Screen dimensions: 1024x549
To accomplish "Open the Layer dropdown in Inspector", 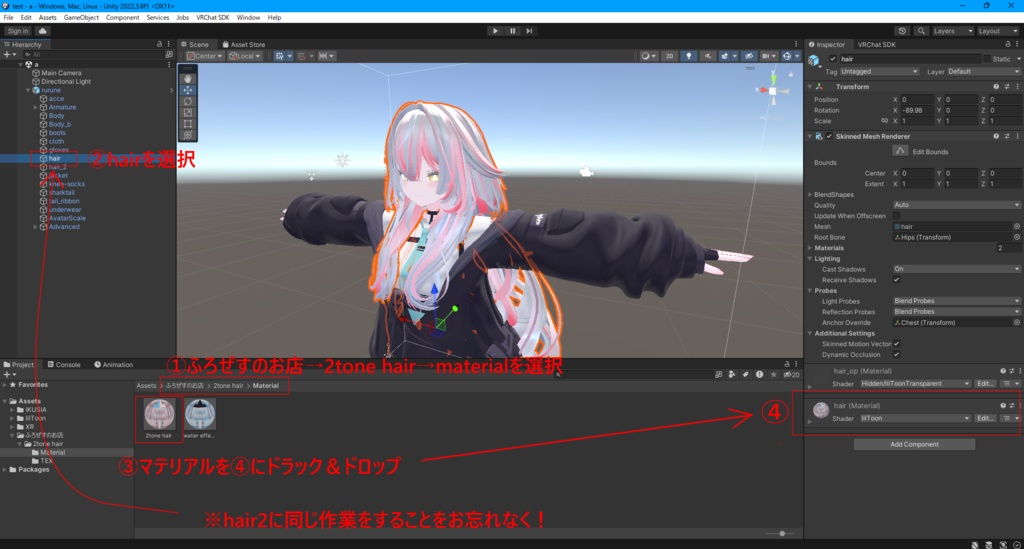I will coord(984,72).
